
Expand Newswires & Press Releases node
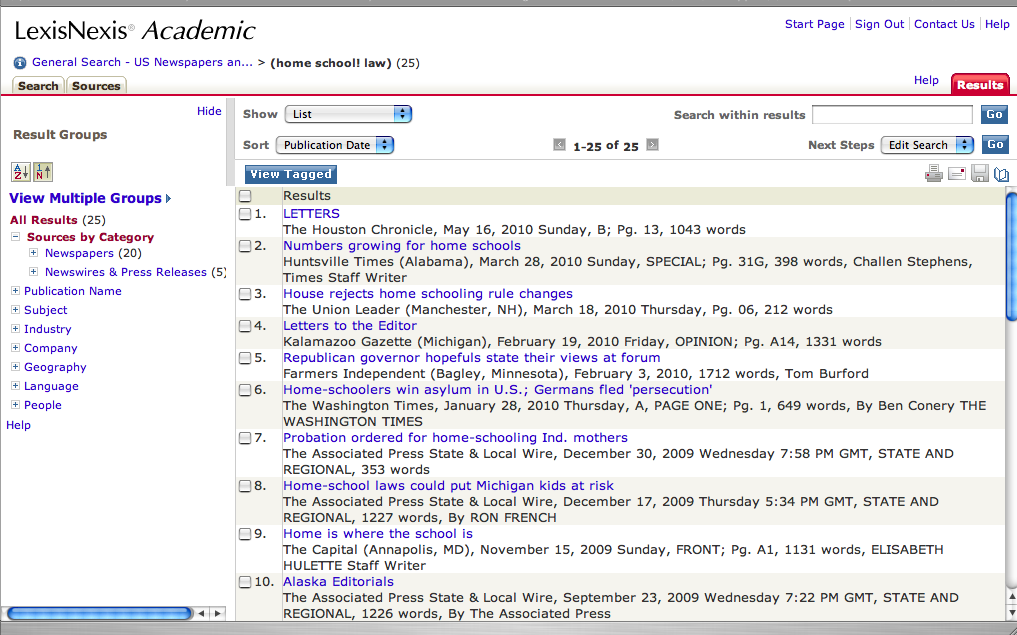point(34,272)
